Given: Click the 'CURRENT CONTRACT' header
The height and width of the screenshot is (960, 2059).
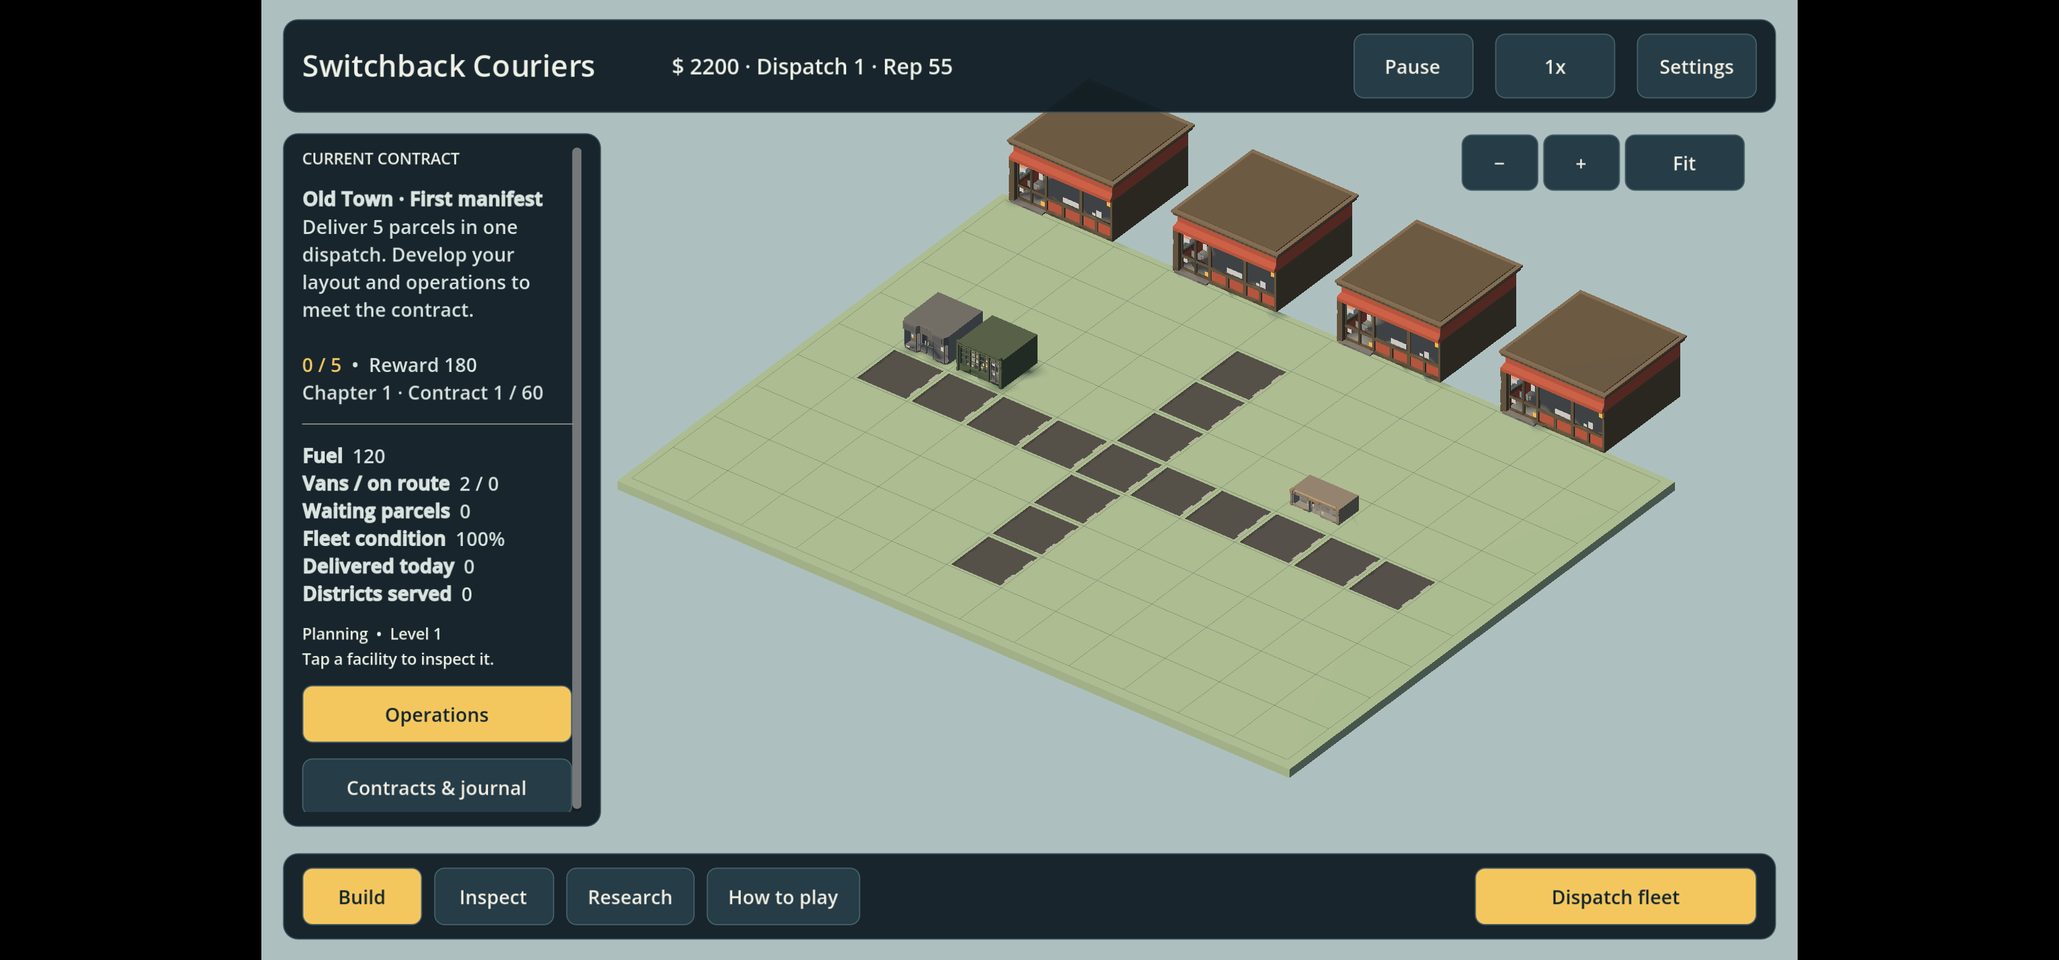Looking at the screenshot, I should click(x=381, y=159).
